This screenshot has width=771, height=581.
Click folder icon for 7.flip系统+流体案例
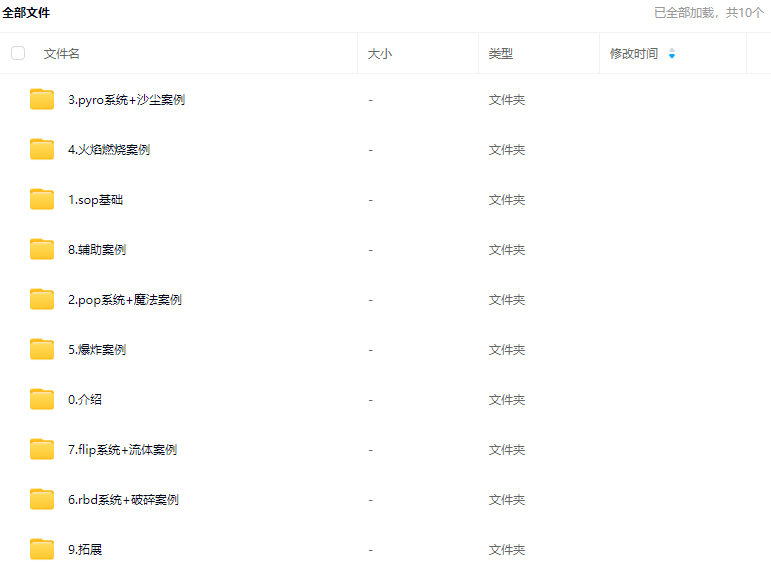(x=41, y=449)
